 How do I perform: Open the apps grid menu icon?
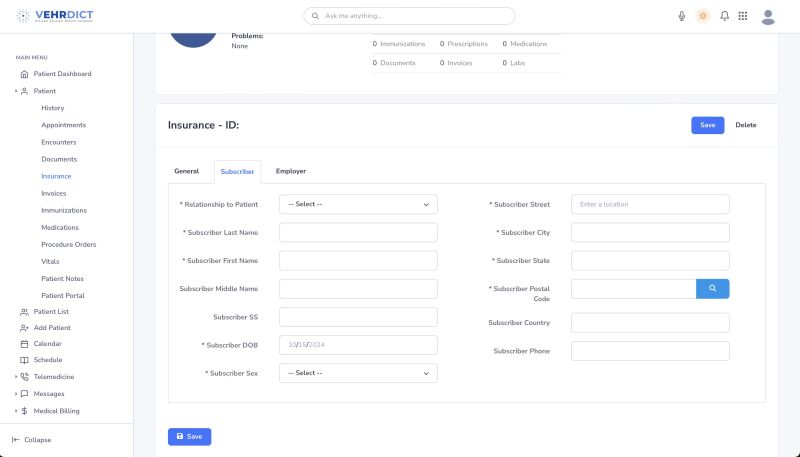pos(743,16)
